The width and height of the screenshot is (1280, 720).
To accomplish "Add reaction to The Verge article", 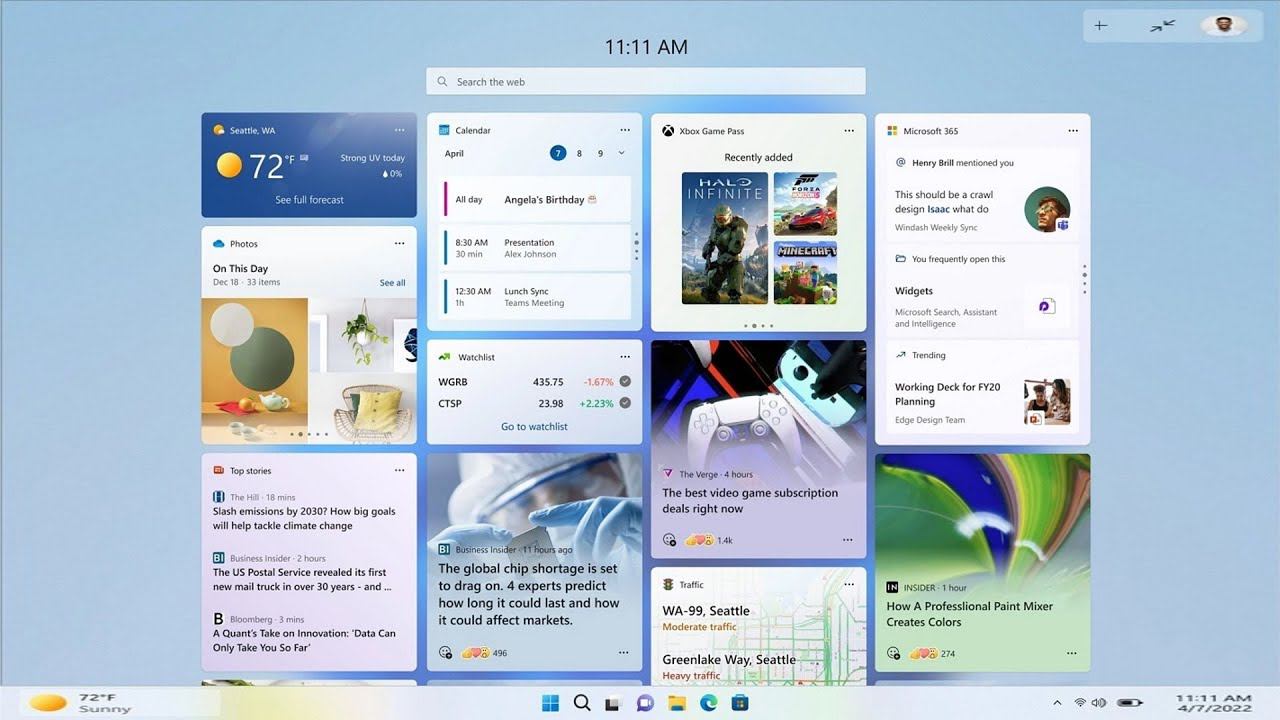I will (670, 540).
